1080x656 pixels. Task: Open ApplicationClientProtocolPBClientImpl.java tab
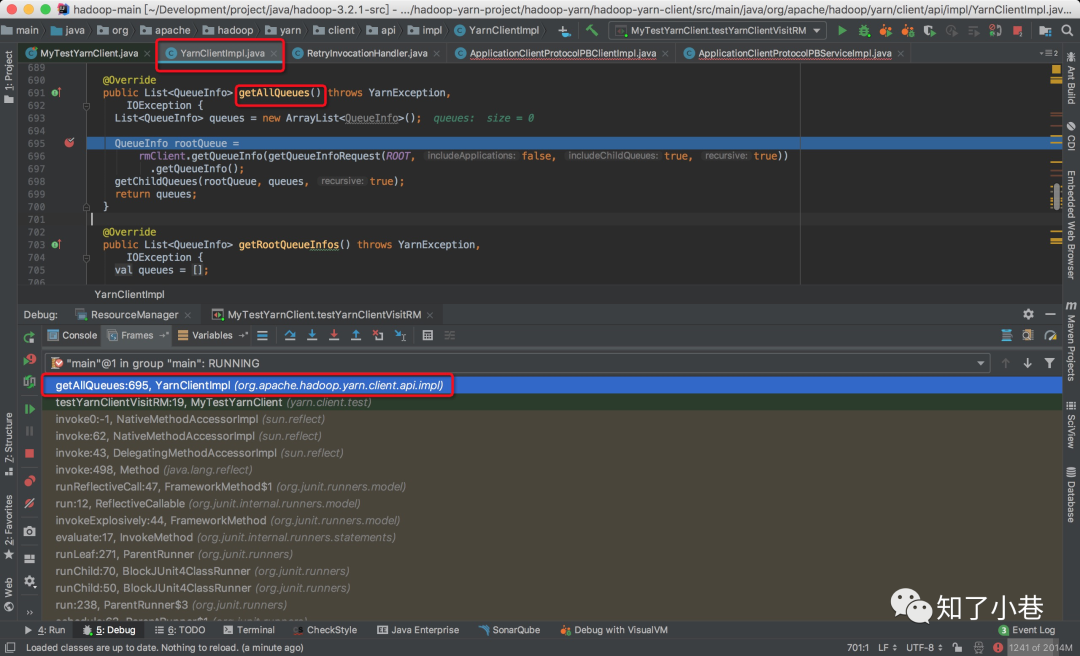(563, 53)
